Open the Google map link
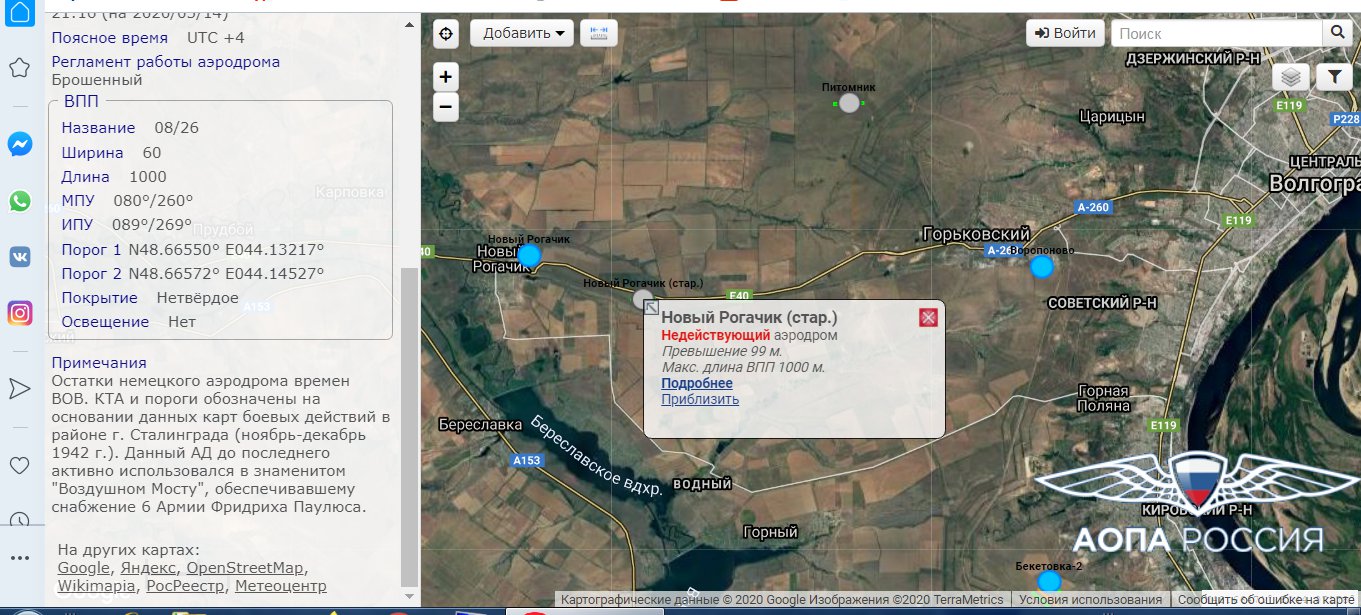1361x615 pixels. point(83,568)
